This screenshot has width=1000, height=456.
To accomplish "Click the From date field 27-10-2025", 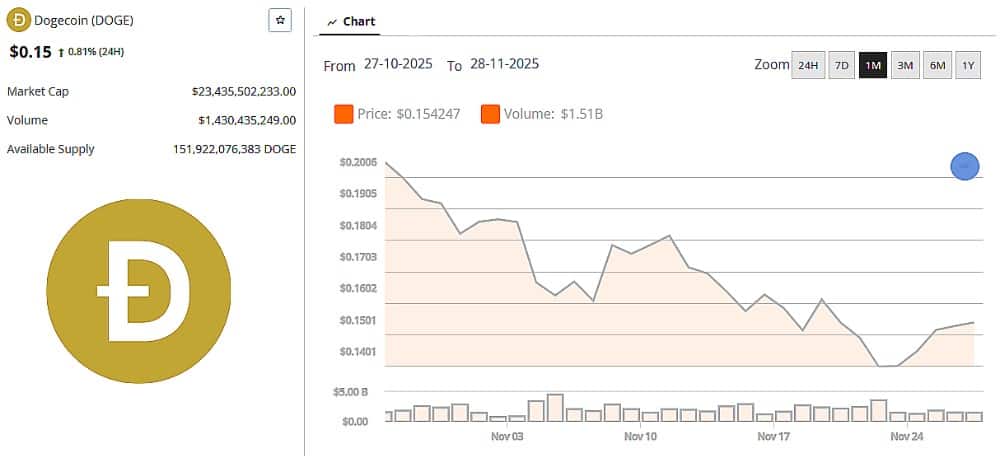I will pos(398,64).
